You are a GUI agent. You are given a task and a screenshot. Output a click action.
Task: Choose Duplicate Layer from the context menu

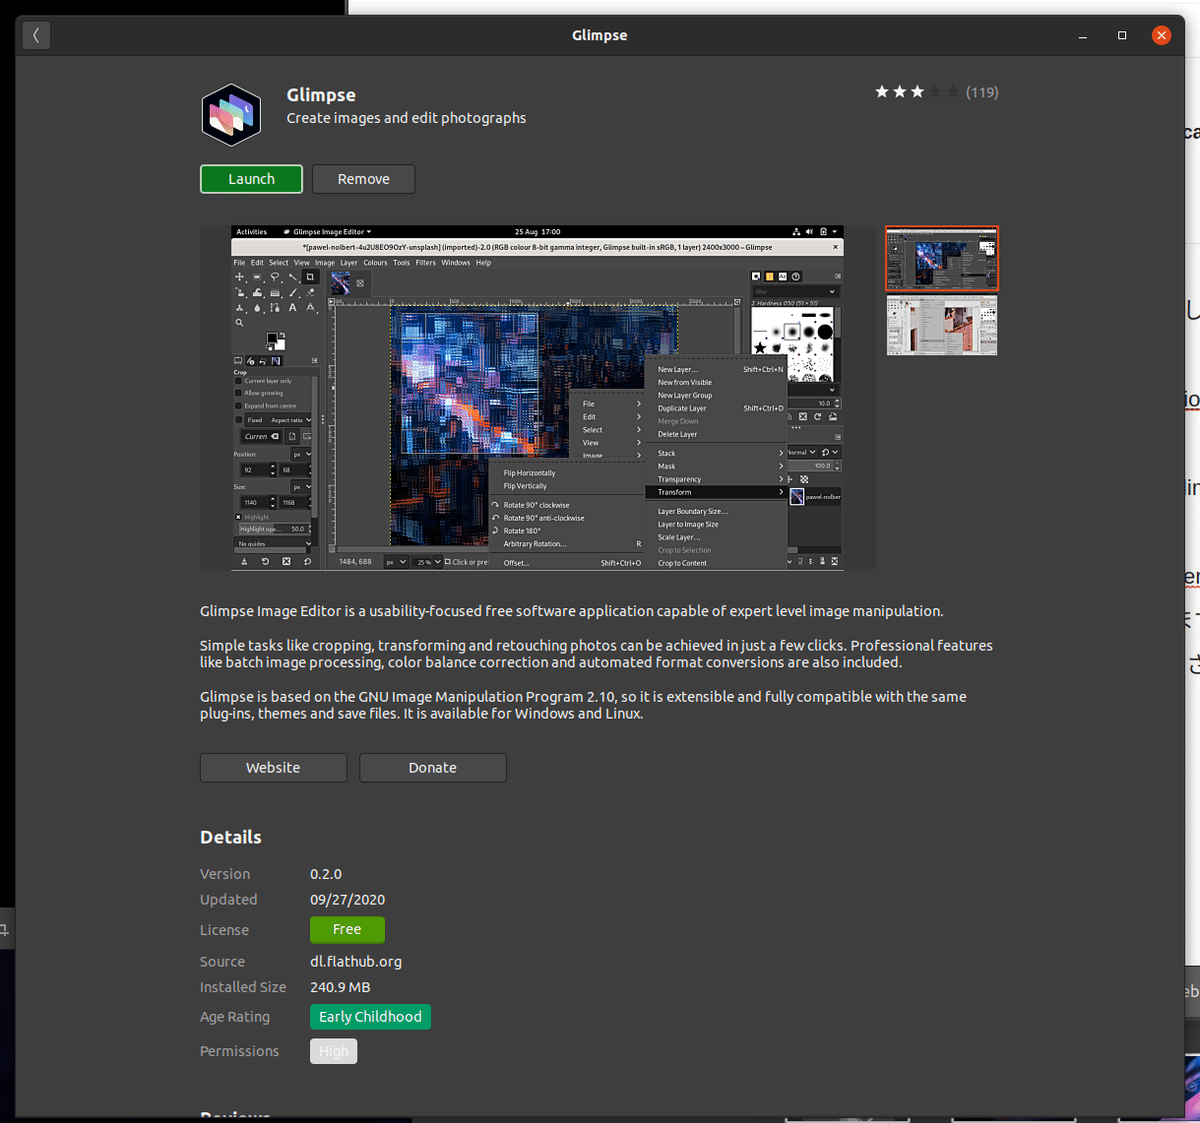682,408
